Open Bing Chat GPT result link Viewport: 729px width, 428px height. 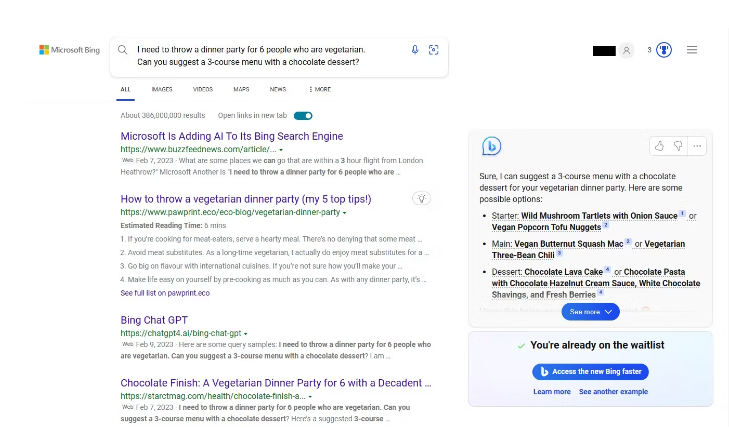(154, 320)
